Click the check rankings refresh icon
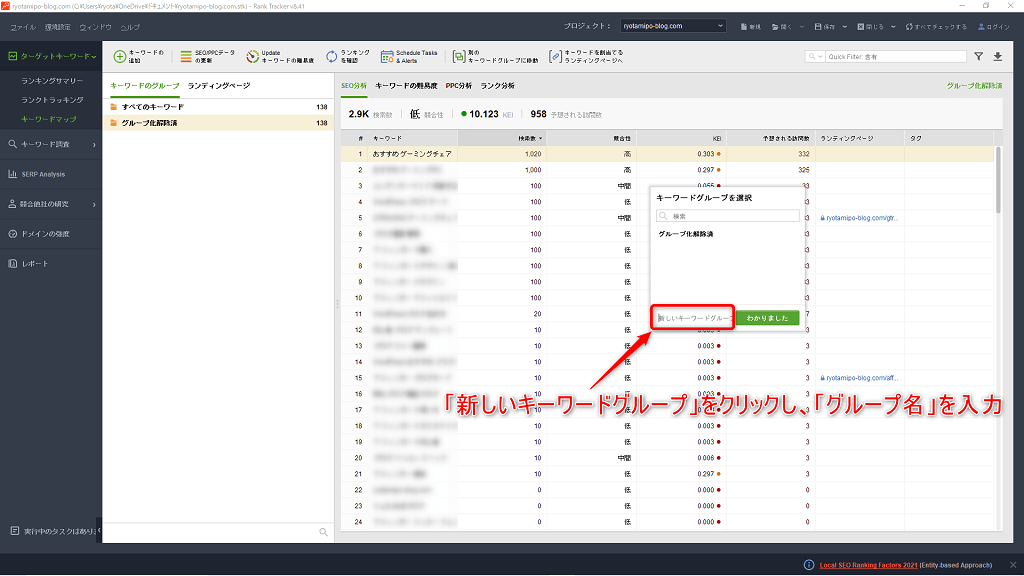Screen dimensions: 1024x576 (332, 57)
